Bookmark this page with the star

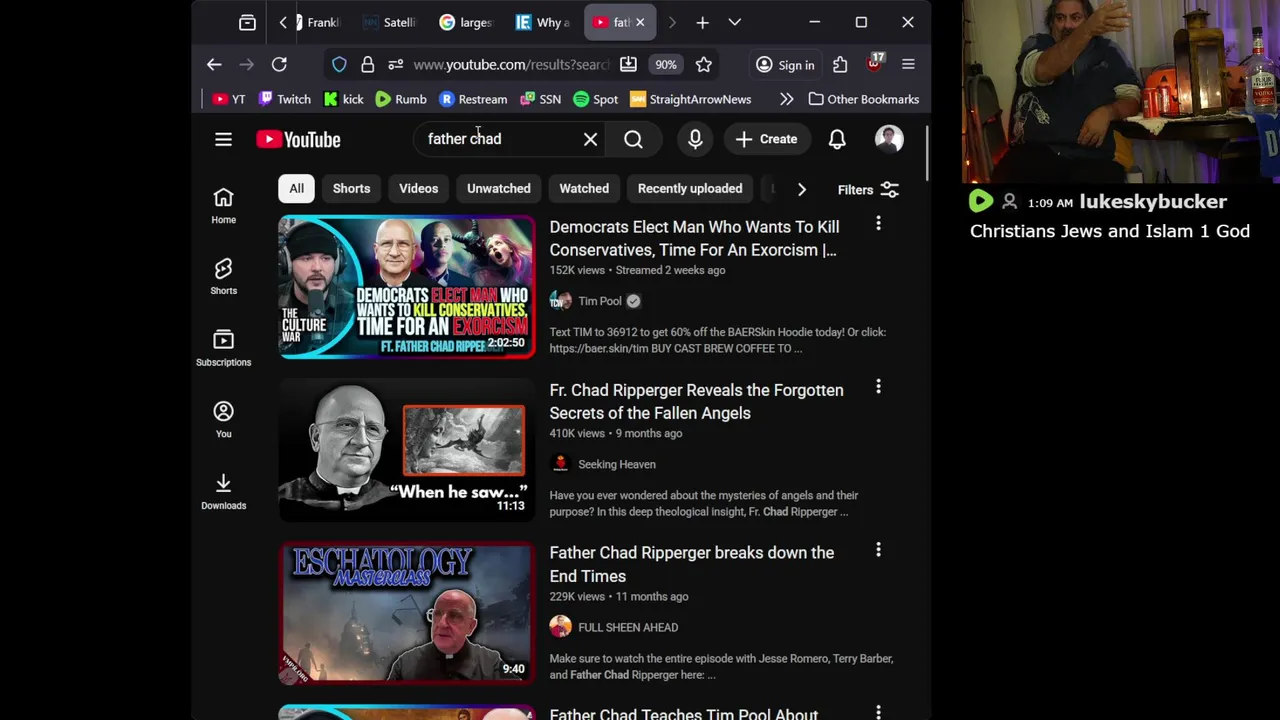(x=704, y=64)
